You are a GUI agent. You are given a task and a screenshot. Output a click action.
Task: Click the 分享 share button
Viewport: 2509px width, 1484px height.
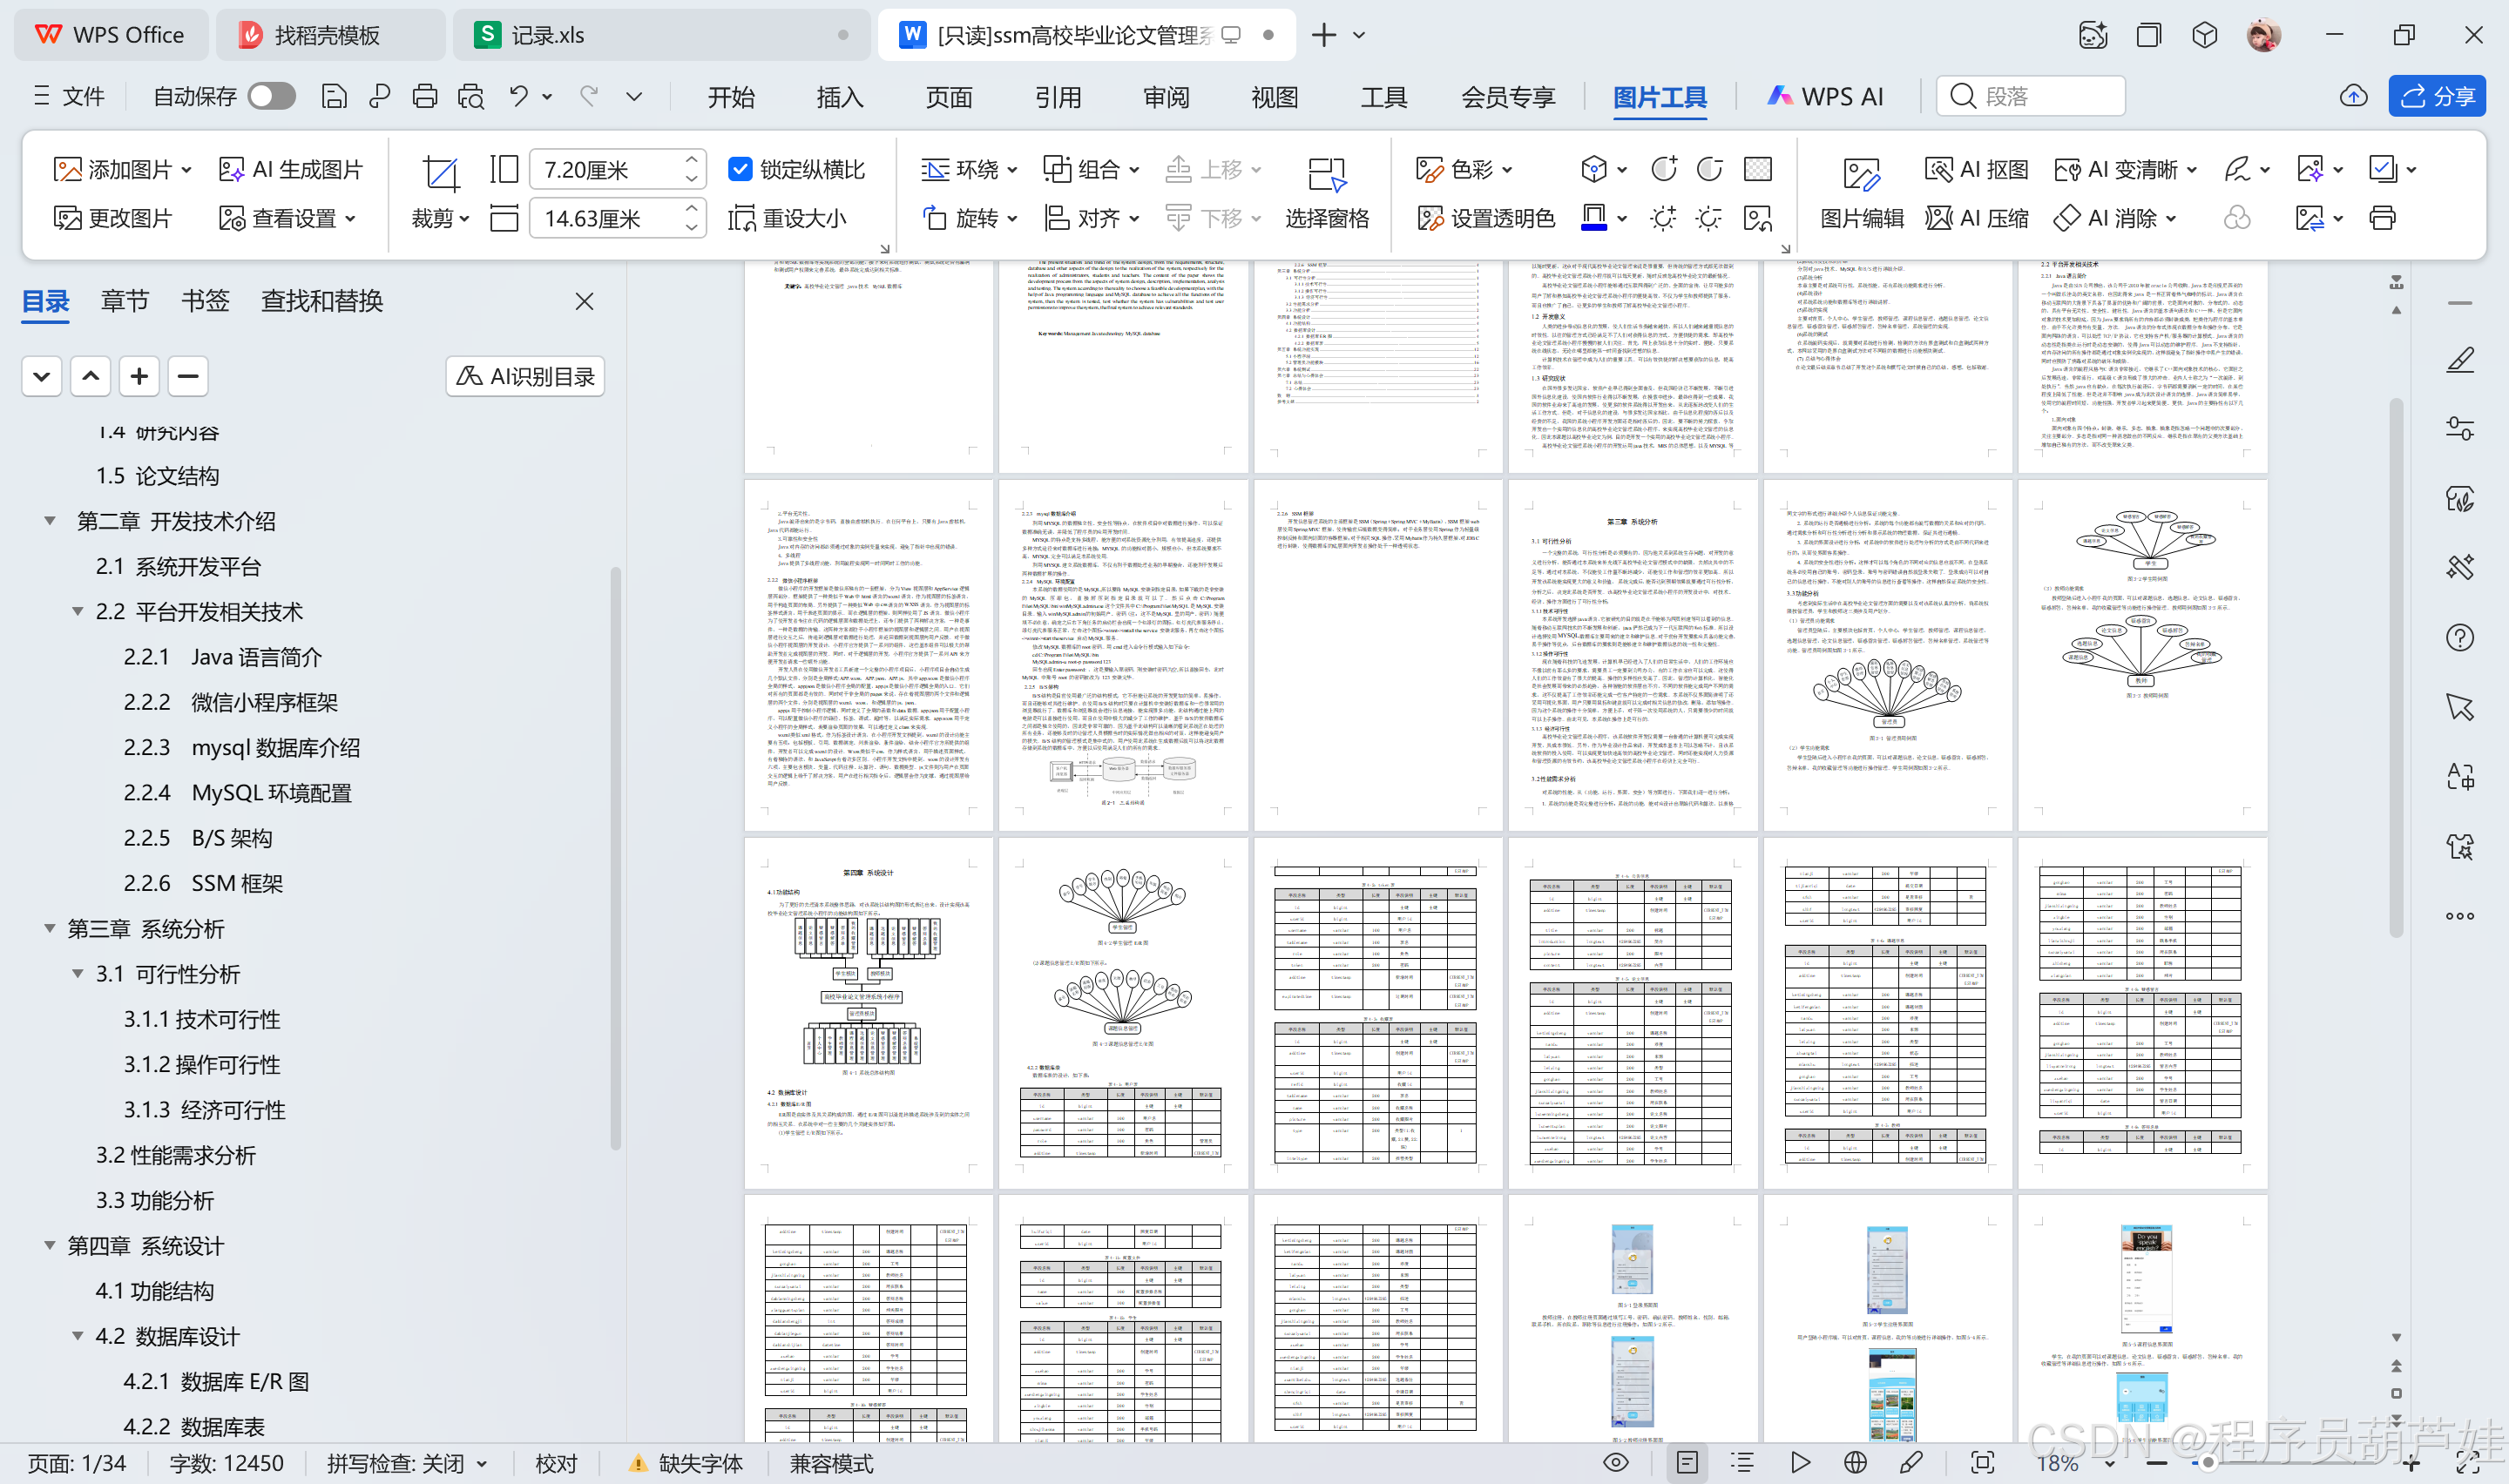click(2437, 96)
